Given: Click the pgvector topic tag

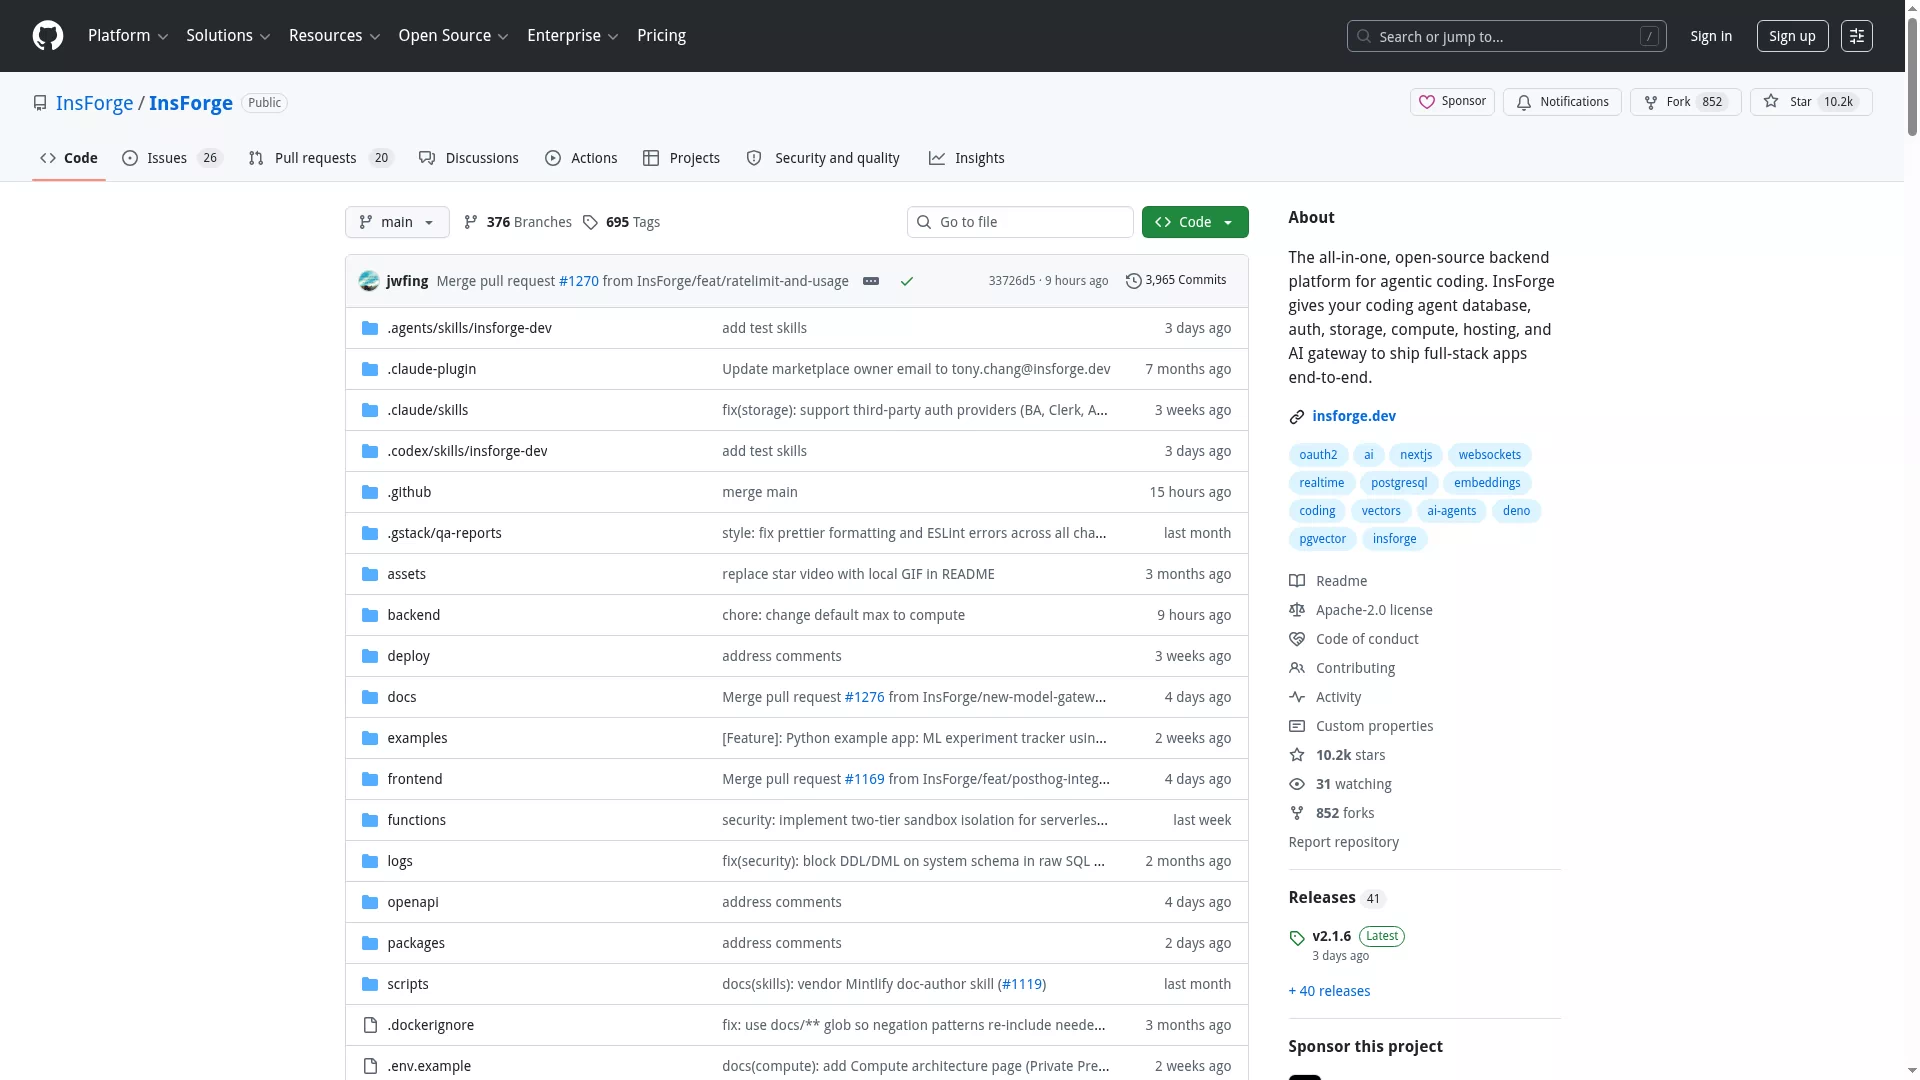Looking at the screenshot, I should (x=1322, y=539).
